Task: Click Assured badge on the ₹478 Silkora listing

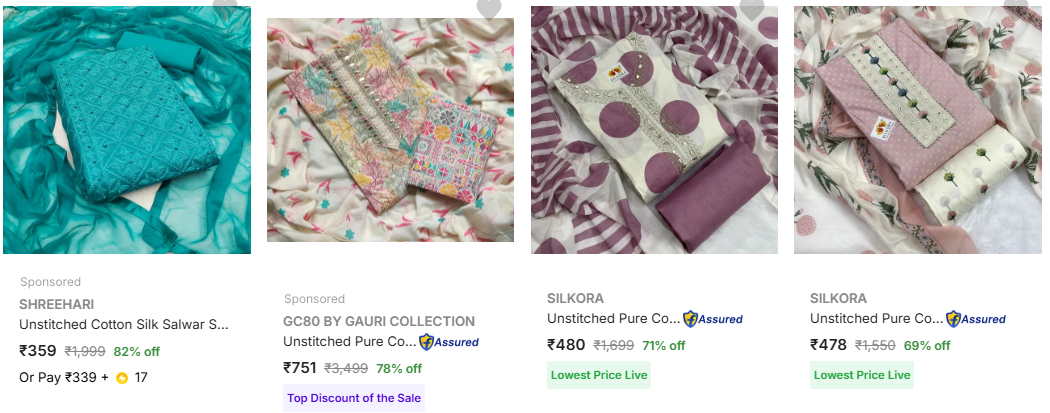Action: tap(975, 319)
